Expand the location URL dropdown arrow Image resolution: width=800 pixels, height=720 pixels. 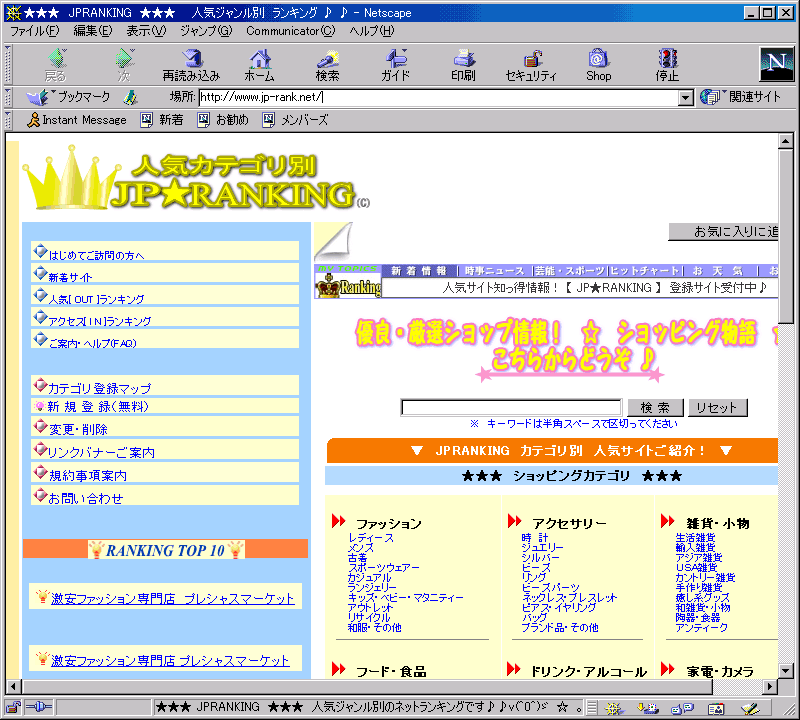[686, 97]
